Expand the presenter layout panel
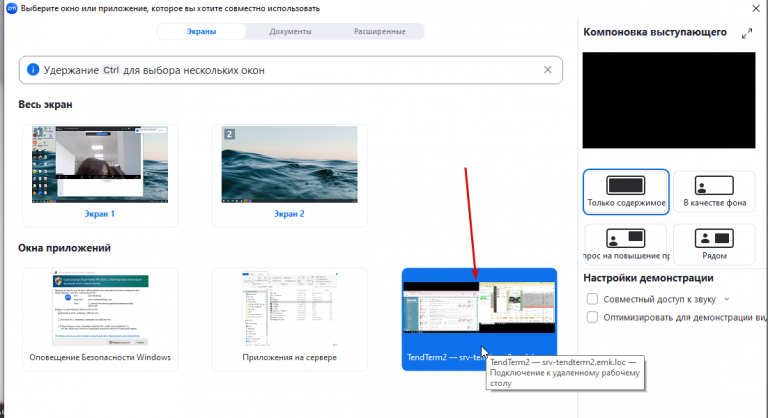 (x=746, y=33)
